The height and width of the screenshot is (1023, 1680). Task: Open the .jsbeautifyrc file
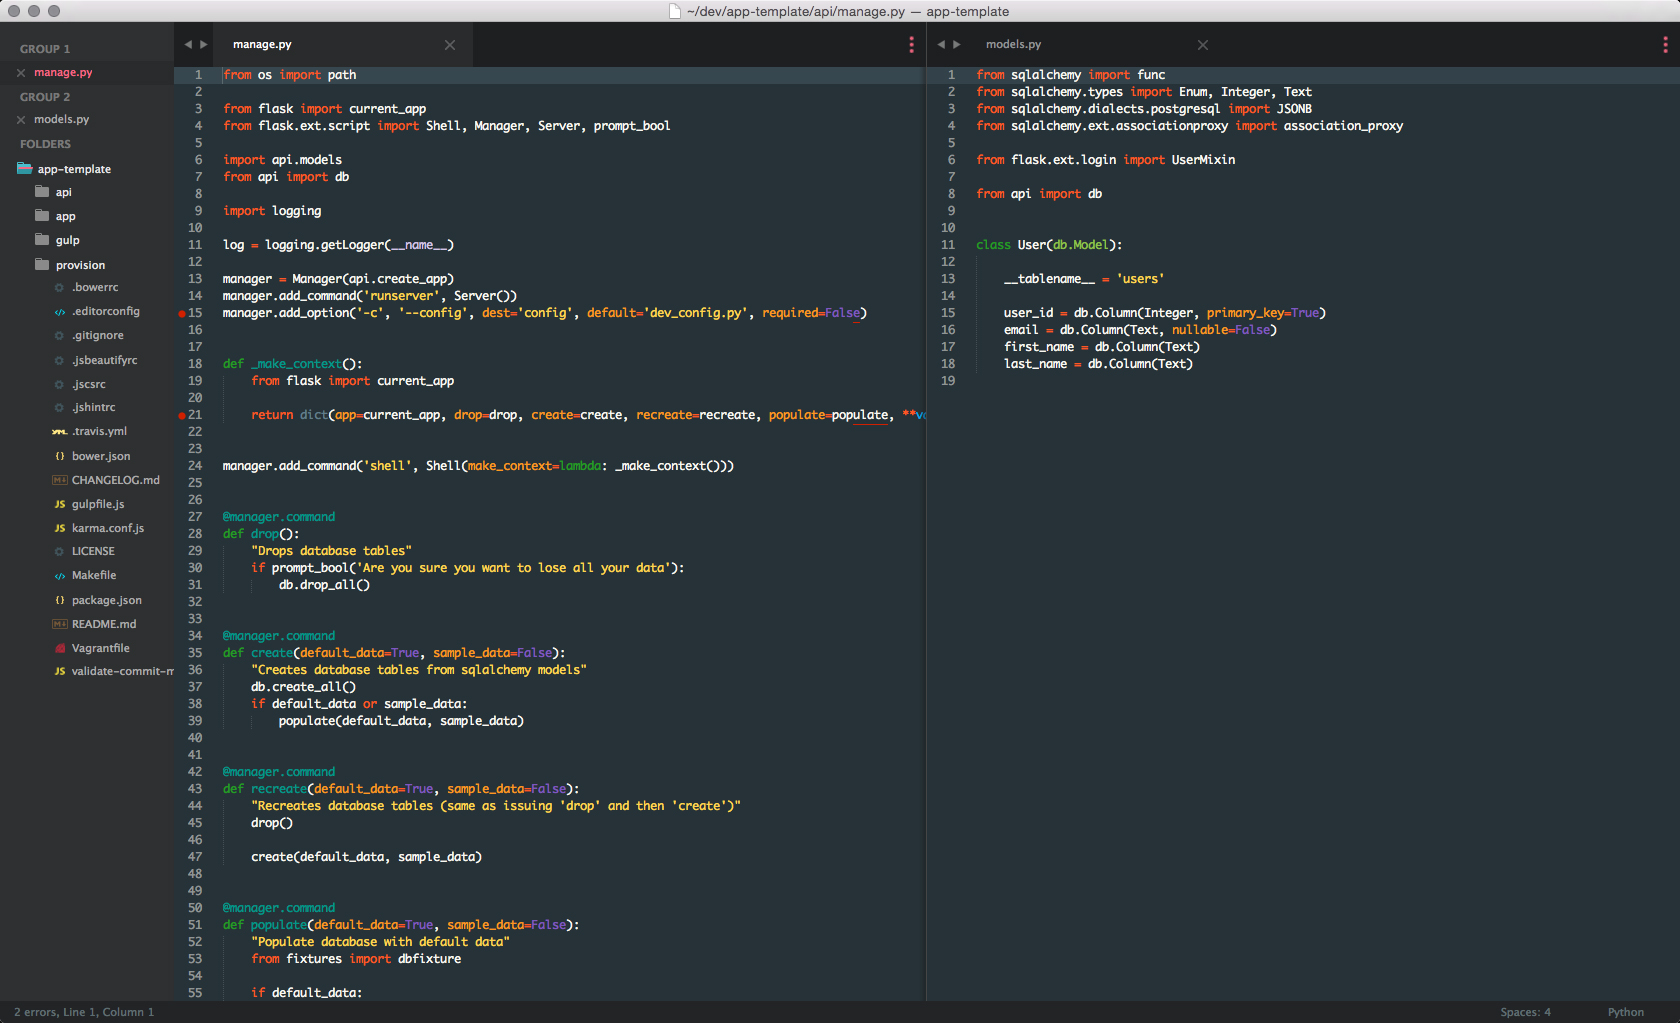click(x=105, y=360)
